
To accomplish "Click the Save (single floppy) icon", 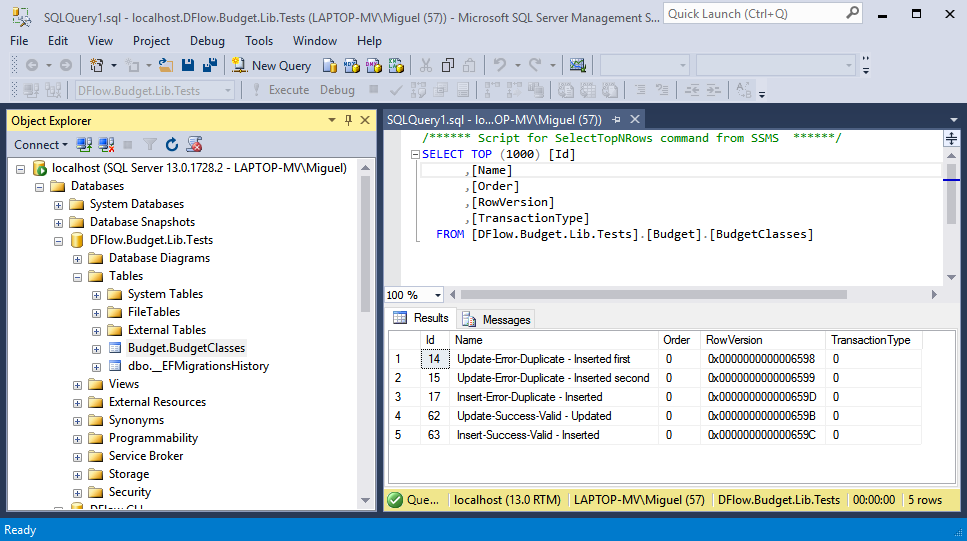I will pyautogui.click(x=188, y=65).
